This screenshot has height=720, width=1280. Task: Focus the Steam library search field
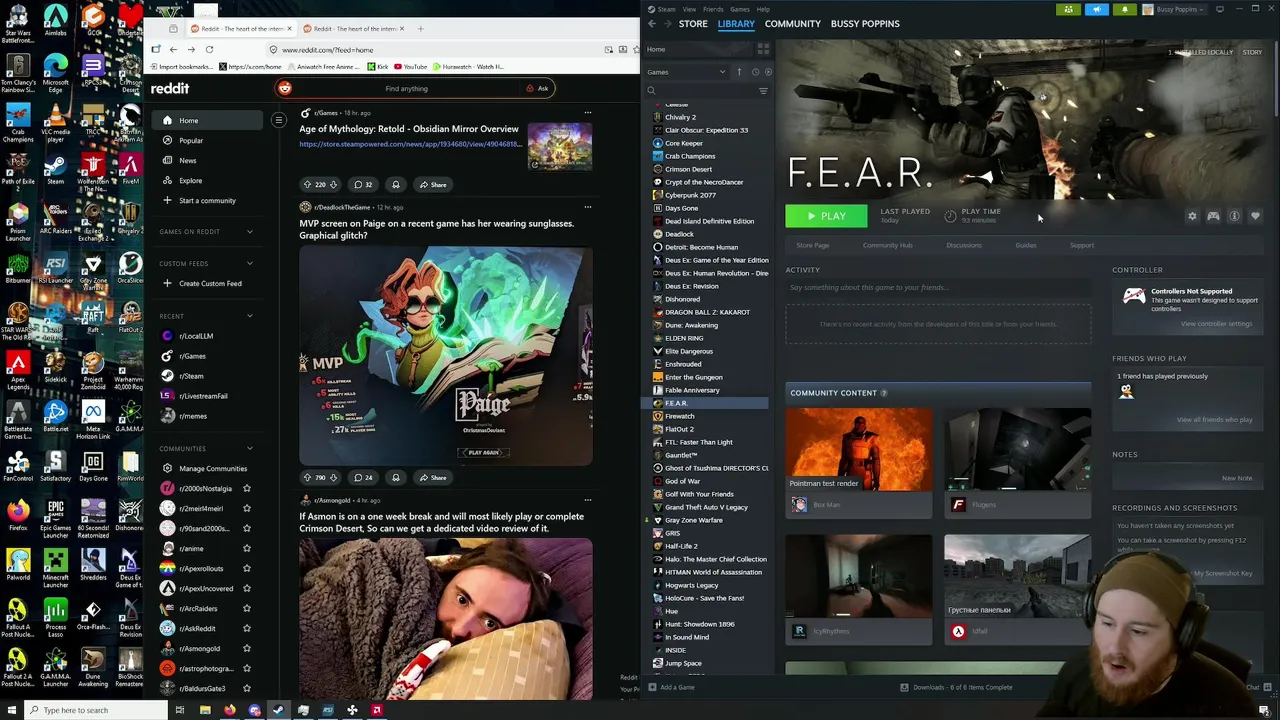pyautogui.click(x=700, y=91)
